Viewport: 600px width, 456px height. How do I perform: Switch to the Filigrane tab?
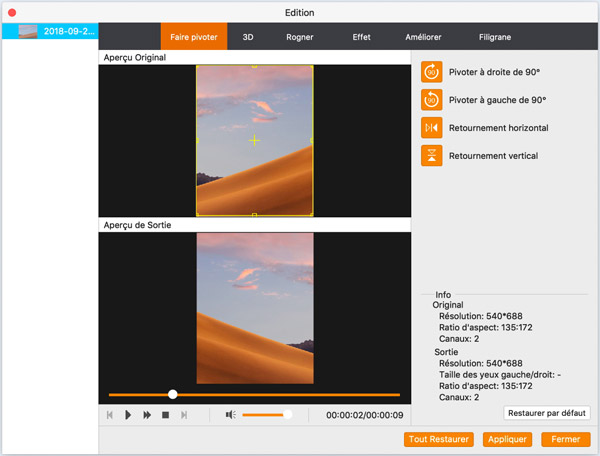tap(495, 37)
